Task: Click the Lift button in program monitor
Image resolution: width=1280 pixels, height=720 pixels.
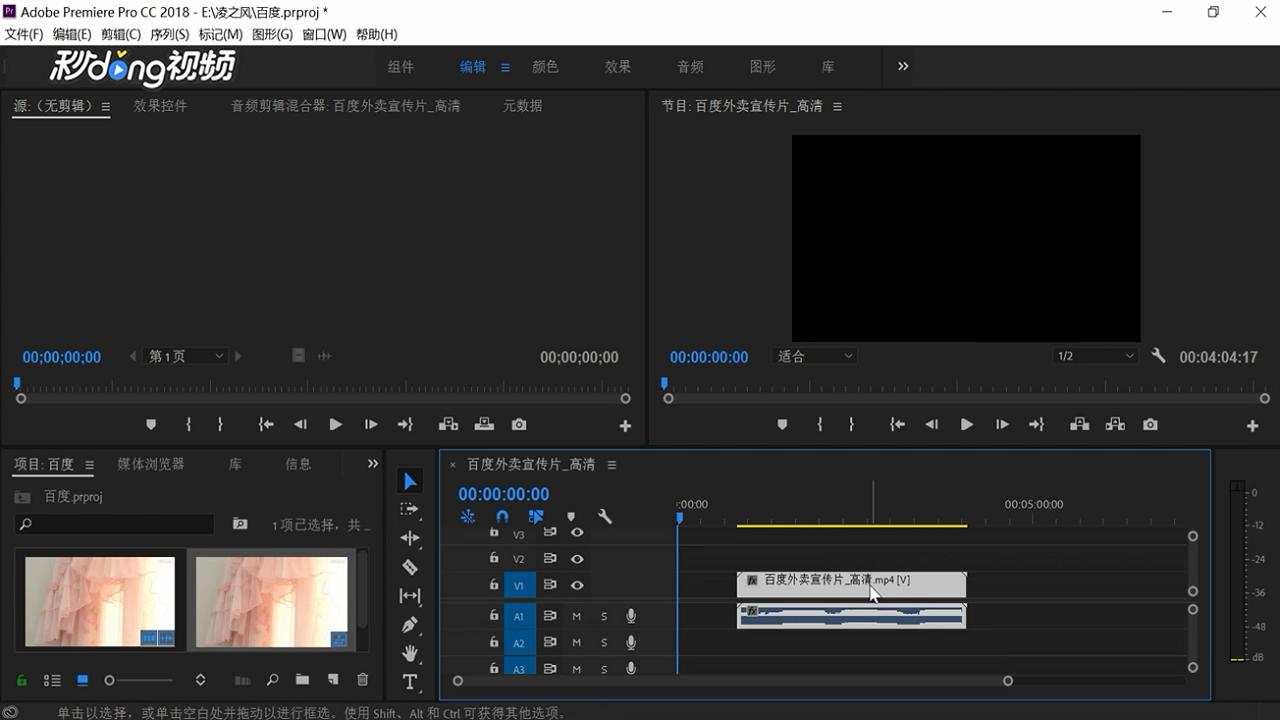Action: tap(1079, 425)
